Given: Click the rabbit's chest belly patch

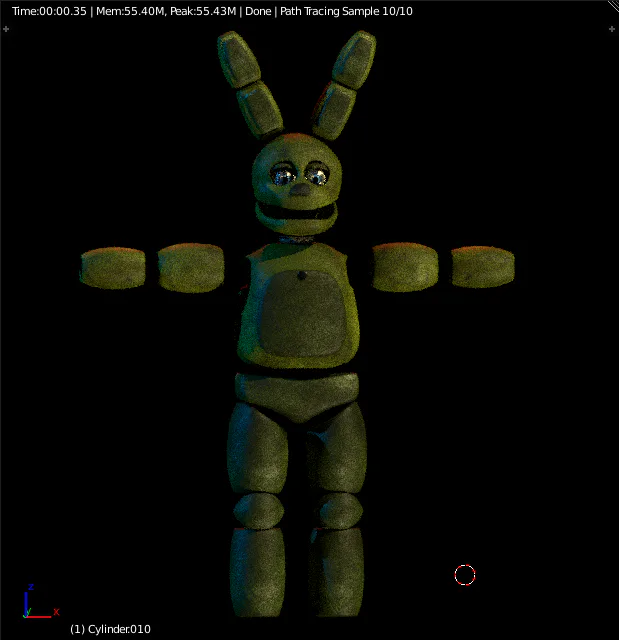Looking at the screenshot, I should (302, 313).
